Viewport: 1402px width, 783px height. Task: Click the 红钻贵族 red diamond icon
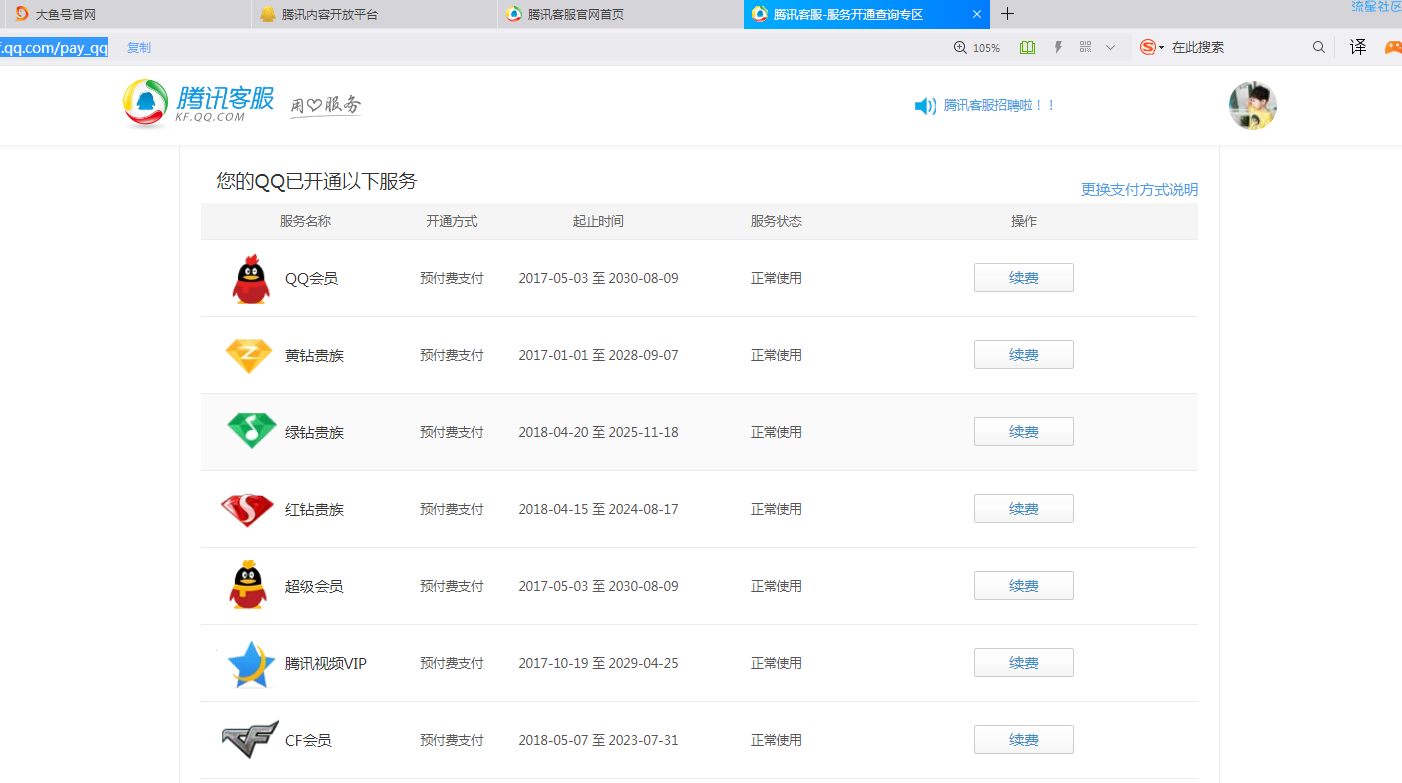(x=247, y=510)
